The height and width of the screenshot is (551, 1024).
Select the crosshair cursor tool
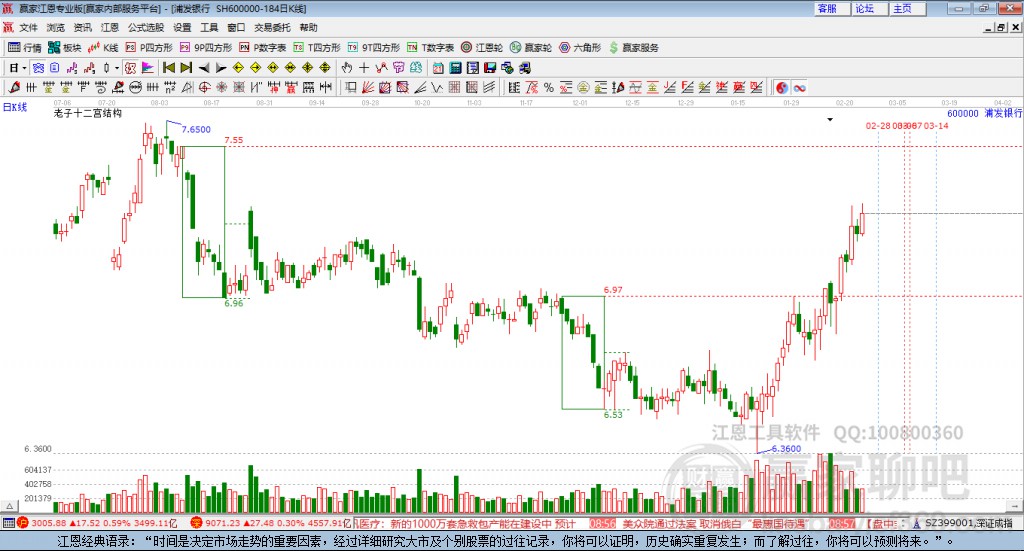[364, 68]
